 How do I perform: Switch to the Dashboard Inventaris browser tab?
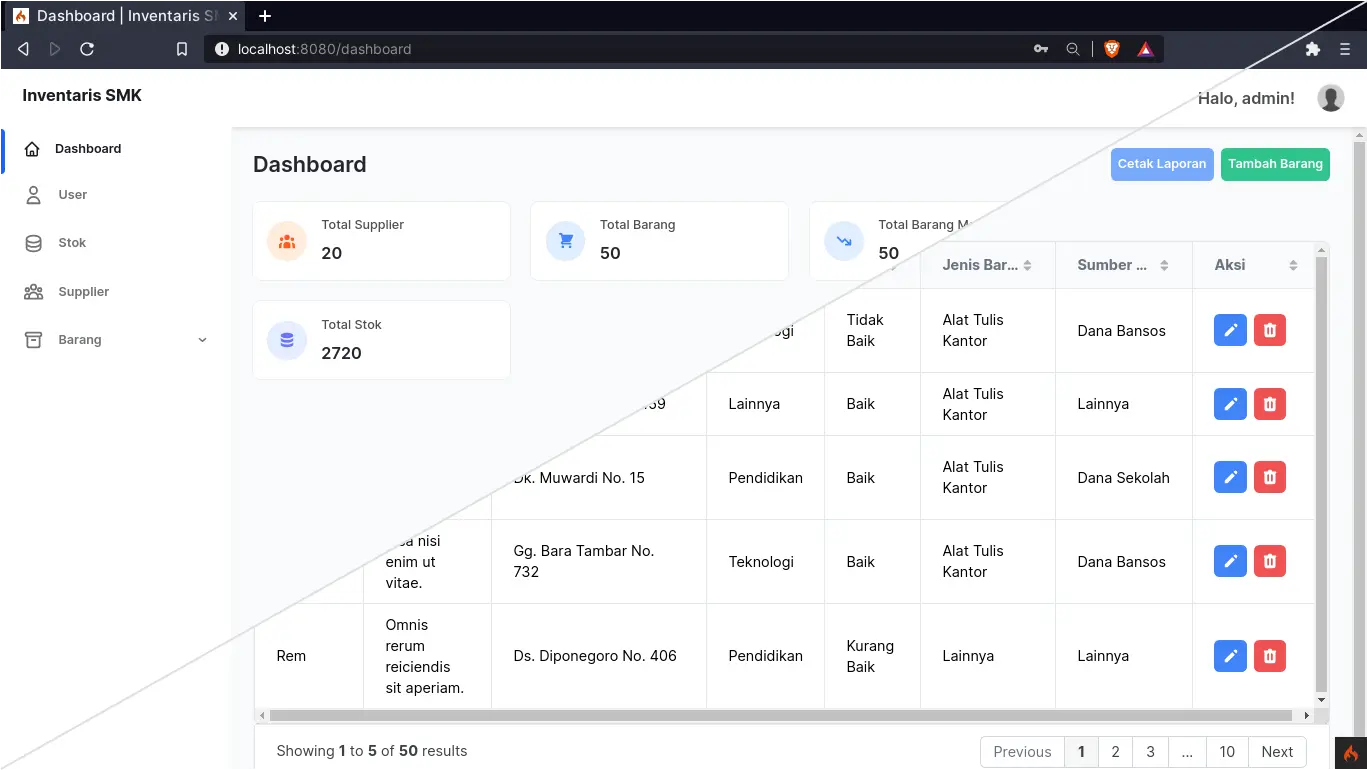tap(120, 15)
